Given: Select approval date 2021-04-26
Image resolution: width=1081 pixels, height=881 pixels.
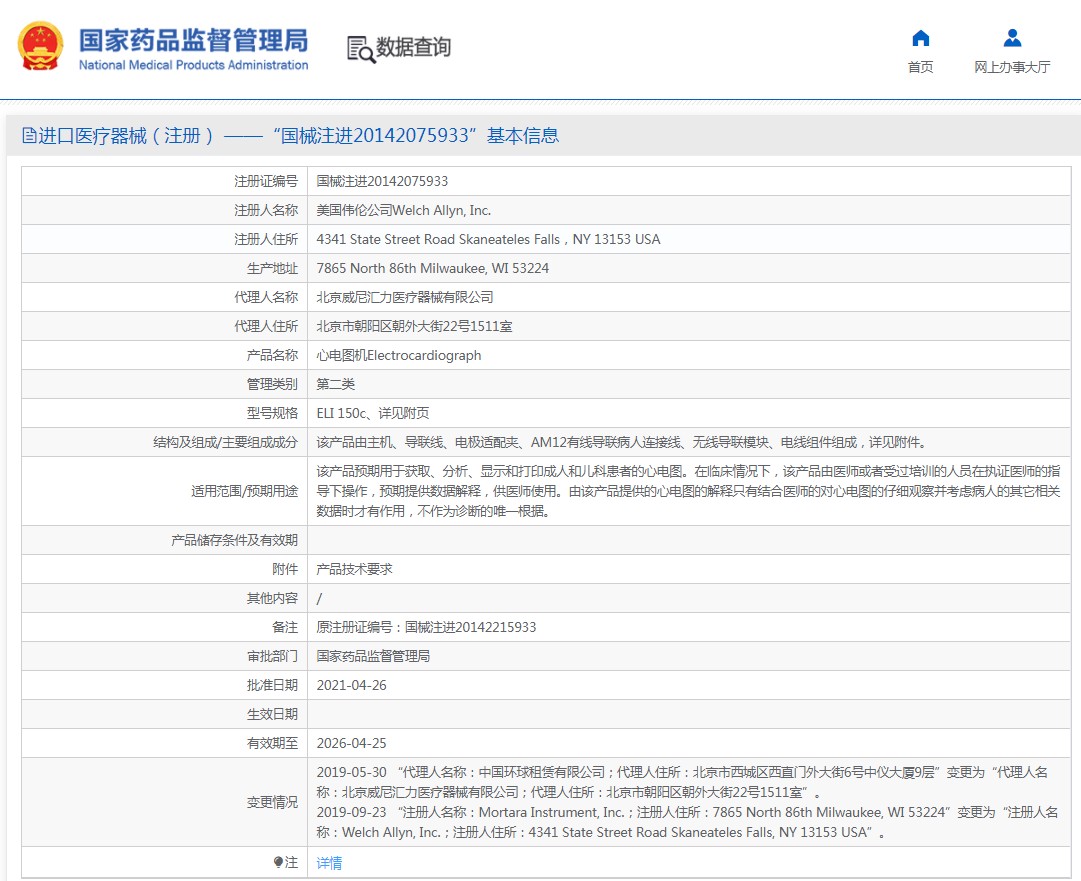Looking at the screenshot, I should coord(351,685).
